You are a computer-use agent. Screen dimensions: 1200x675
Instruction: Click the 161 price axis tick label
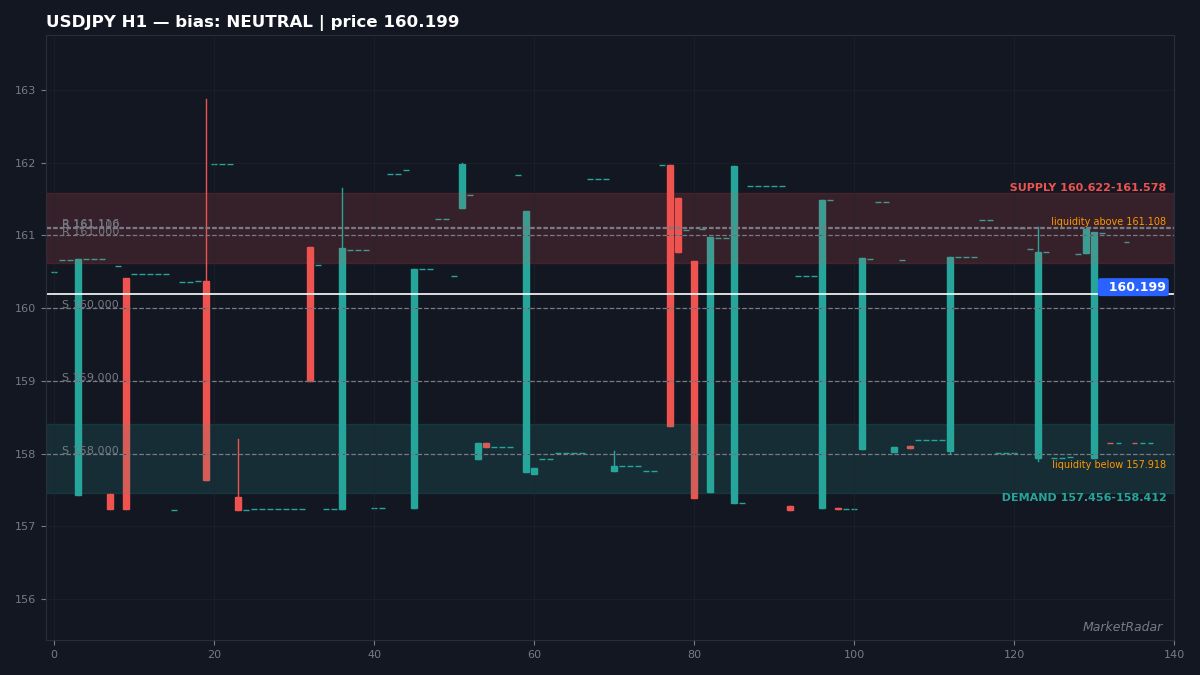pyautogui.click(x=24, y=236)
